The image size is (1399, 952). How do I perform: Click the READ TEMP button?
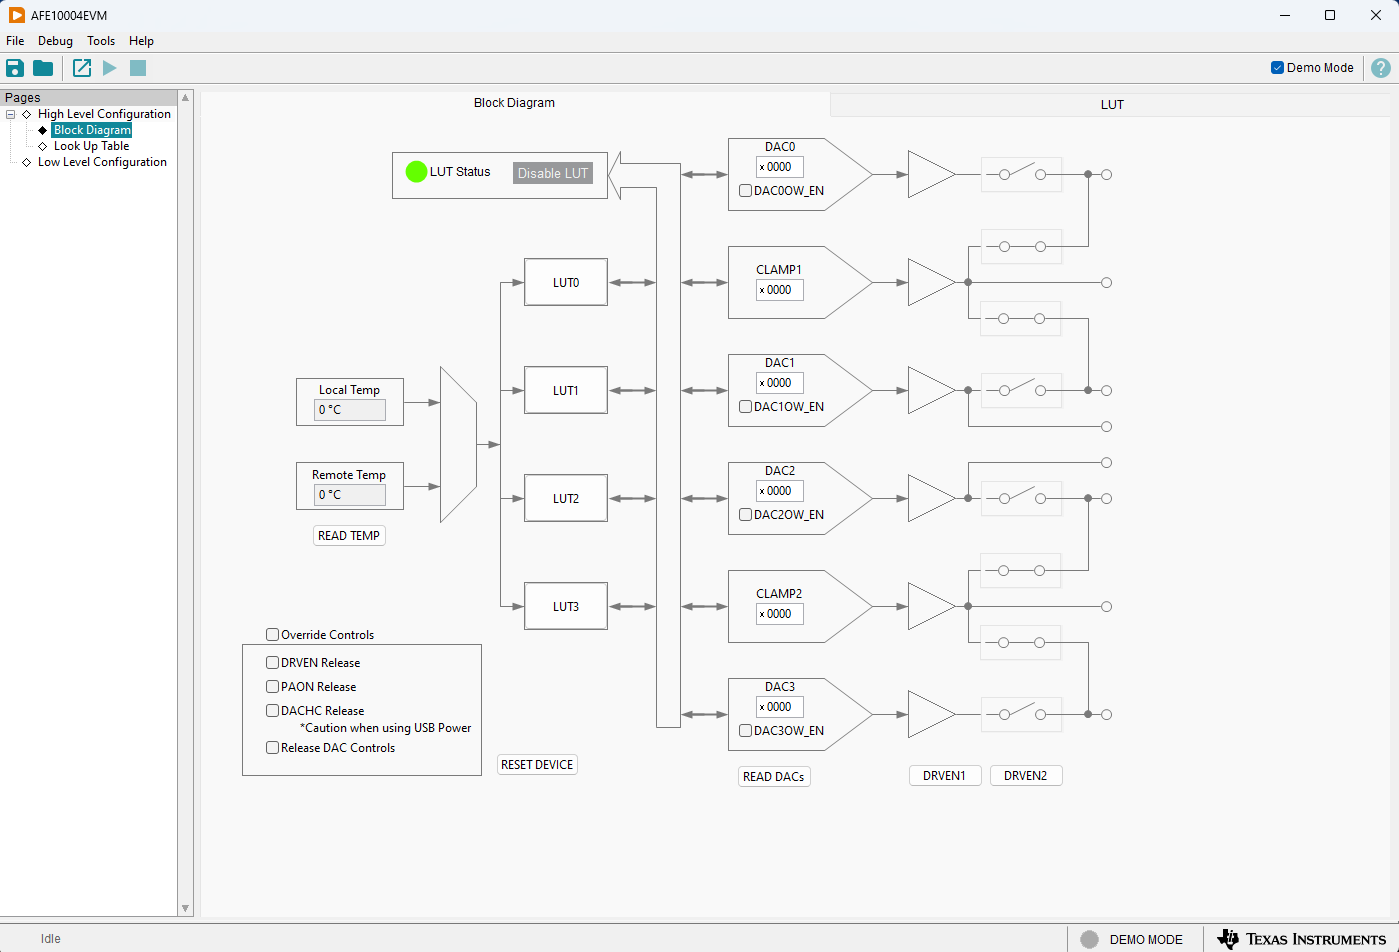click(349, 536)
